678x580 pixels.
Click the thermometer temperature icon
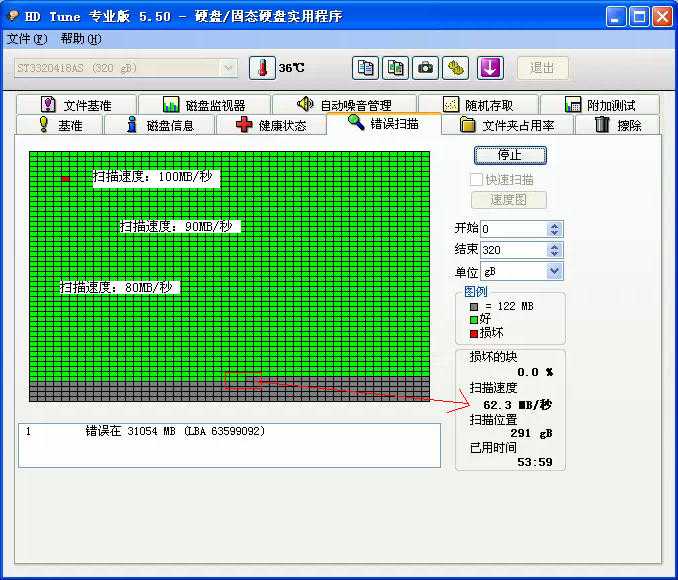click(x=262, y=68)
